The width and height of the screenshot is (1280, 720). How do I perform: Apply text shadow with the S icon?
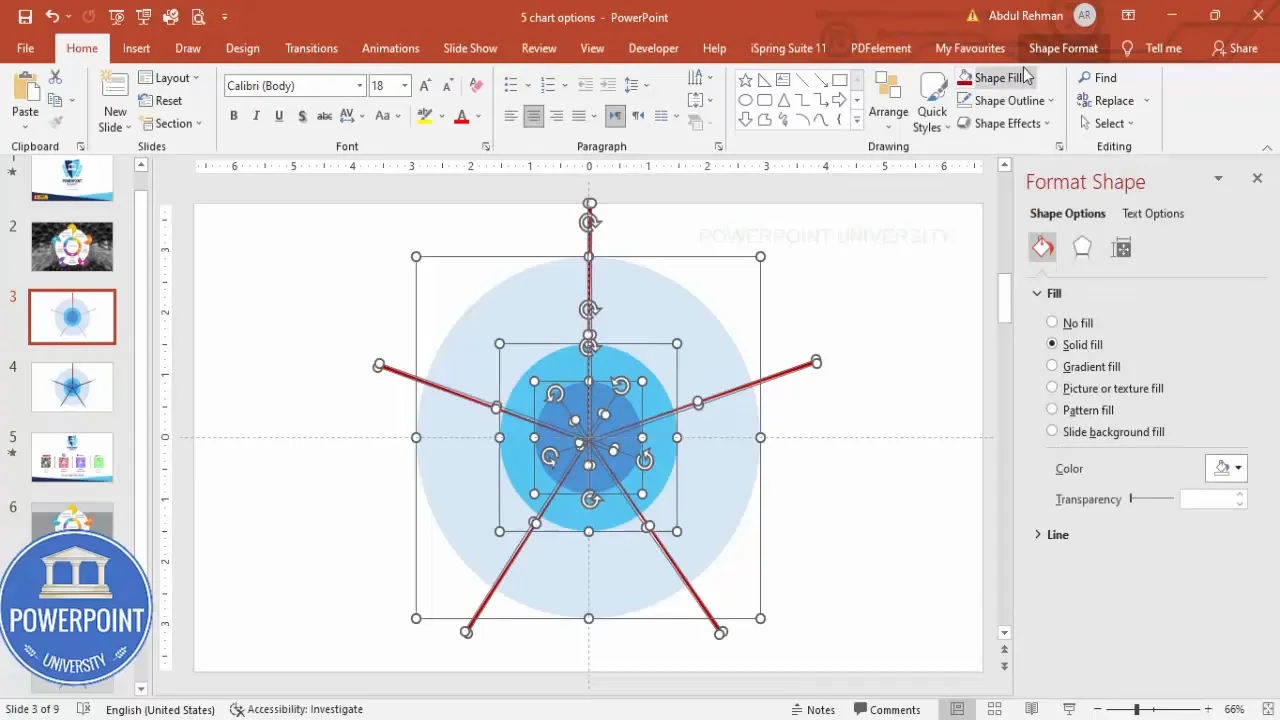pos(301,116)
